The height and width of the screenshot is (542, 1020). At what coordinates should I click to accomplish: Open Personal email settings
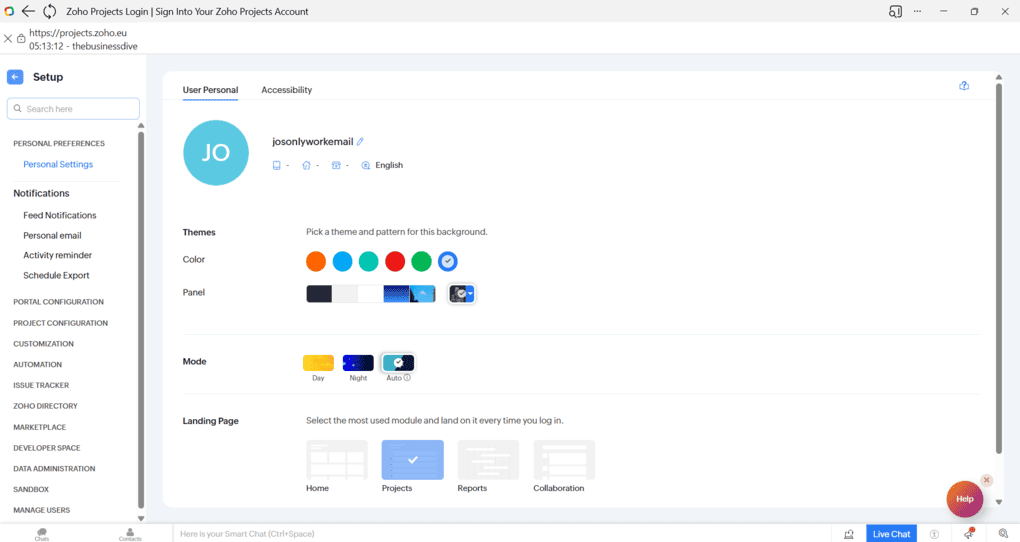pos(52,236)
